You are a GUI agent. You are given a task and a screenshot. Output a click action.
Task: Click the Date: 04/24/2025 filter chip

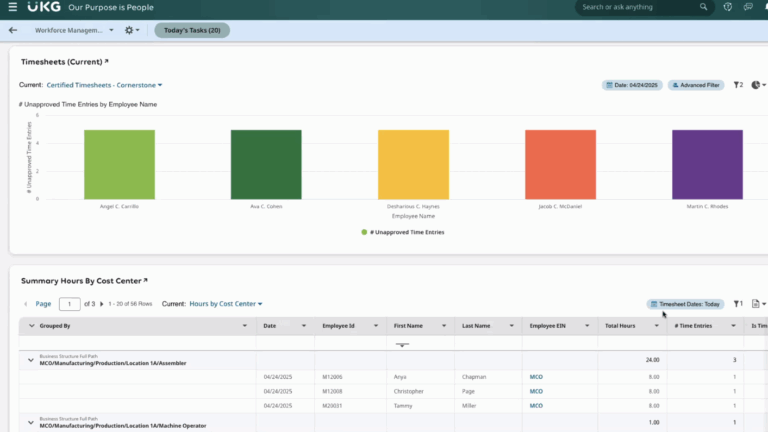point(632,85)
